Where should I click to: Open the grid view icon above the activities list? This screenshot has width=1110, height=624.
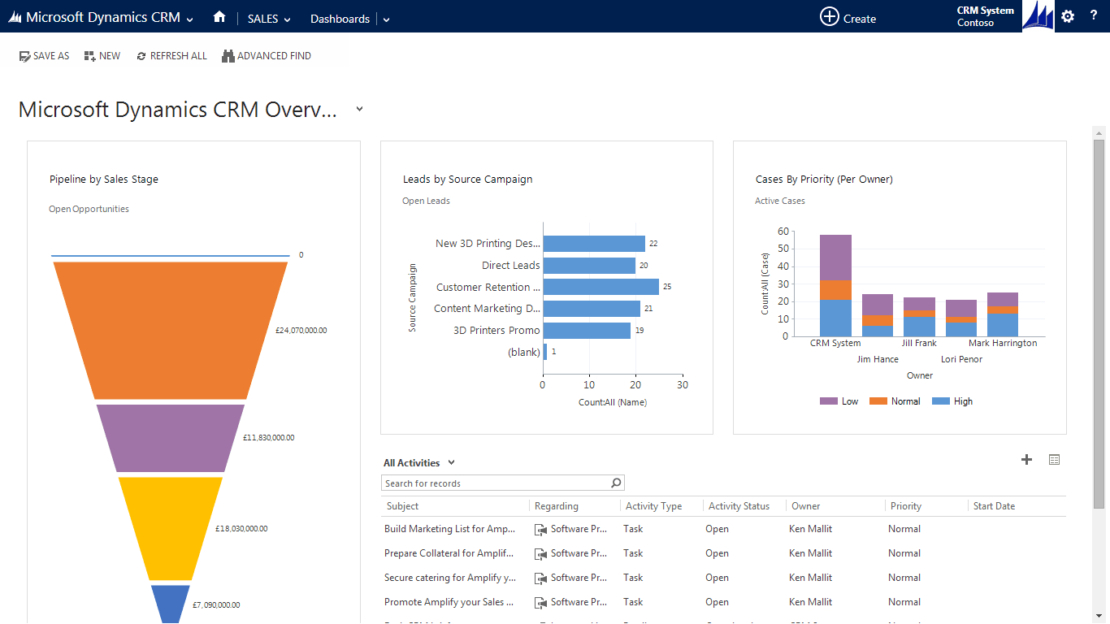1054,459
